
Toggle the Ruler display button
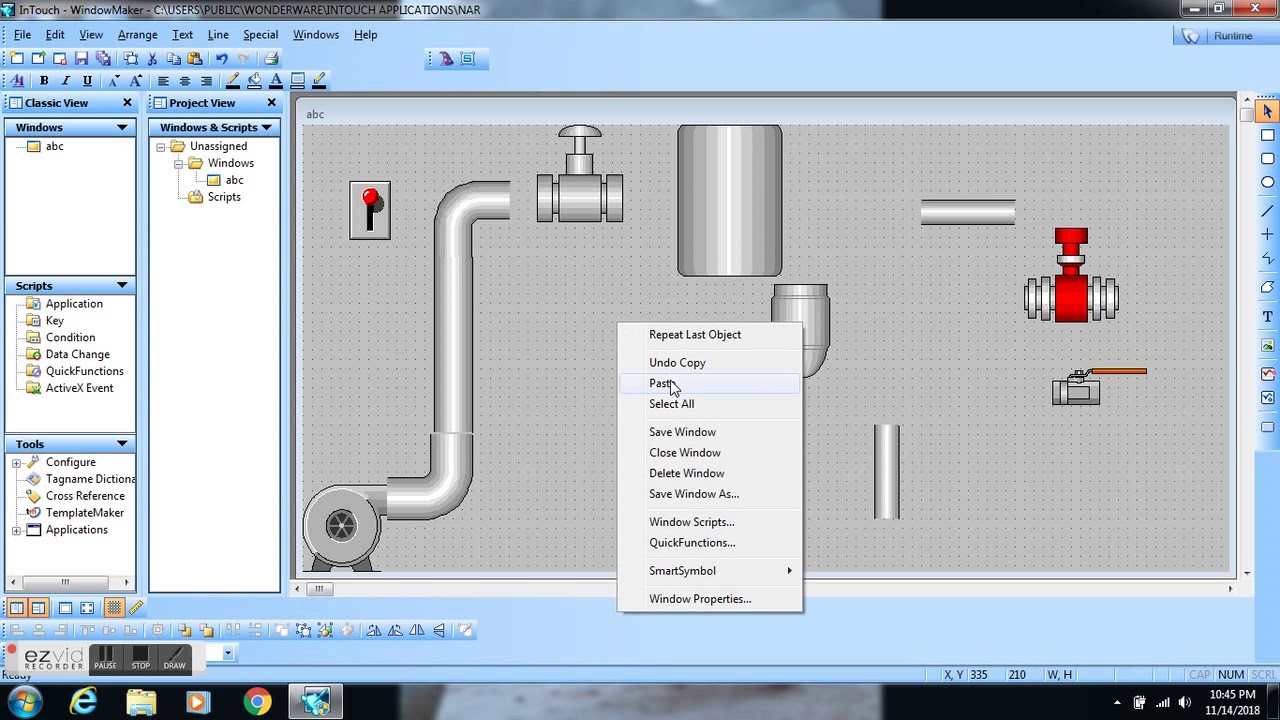coord(136,608)
